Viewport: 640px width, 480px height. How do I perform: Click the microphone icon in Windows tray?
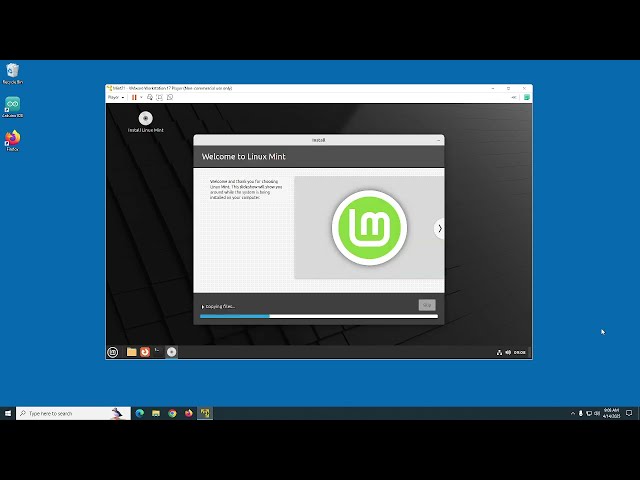click(581, 413)
